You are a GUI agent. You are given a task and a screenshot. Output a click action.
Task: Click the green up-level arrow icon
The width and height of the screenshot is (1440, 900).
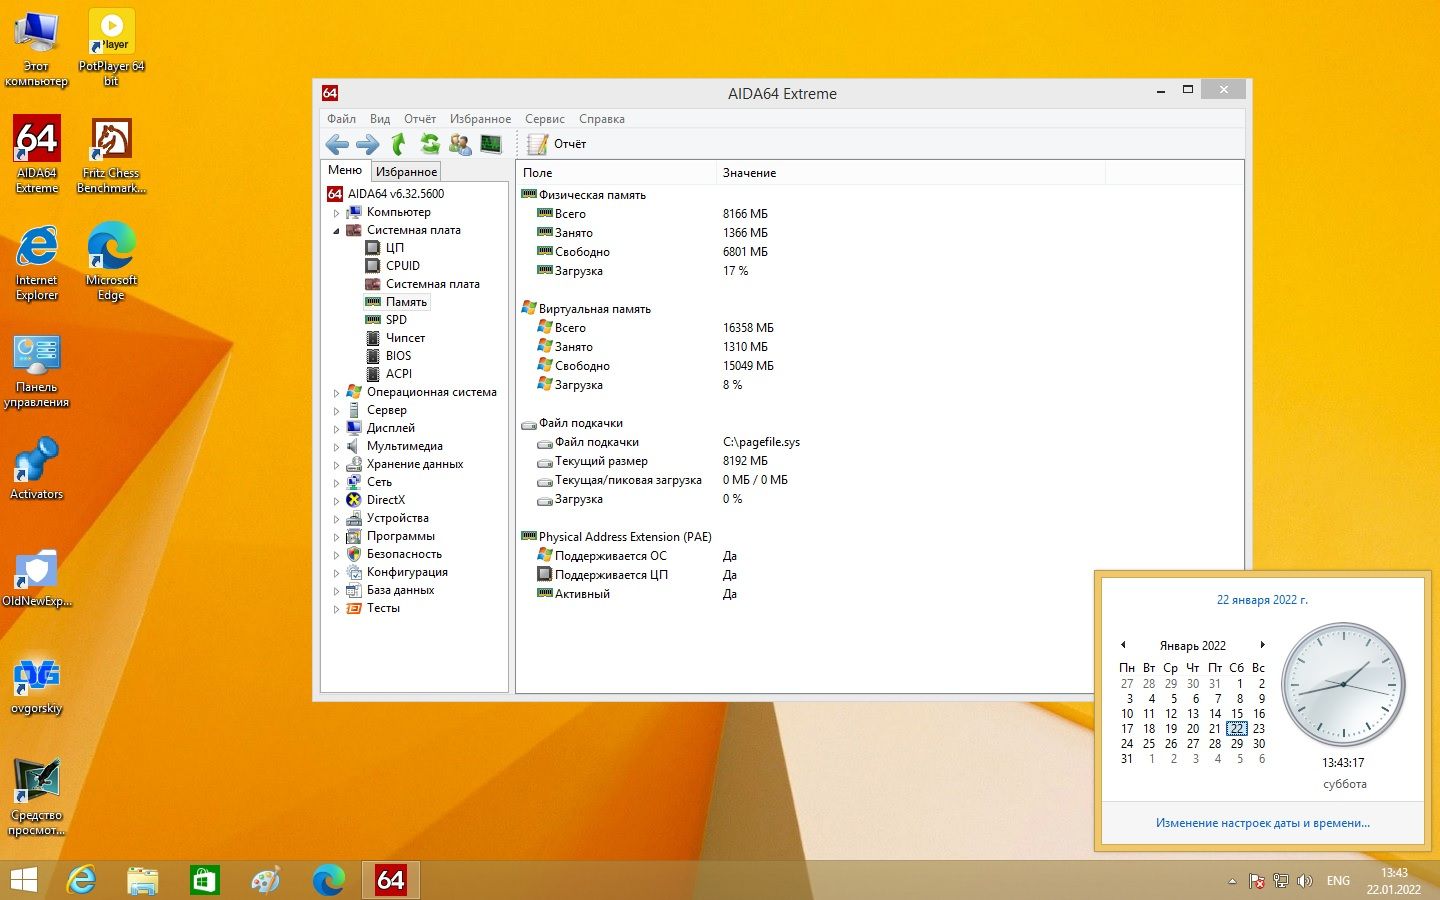click(x=398, y=144)
